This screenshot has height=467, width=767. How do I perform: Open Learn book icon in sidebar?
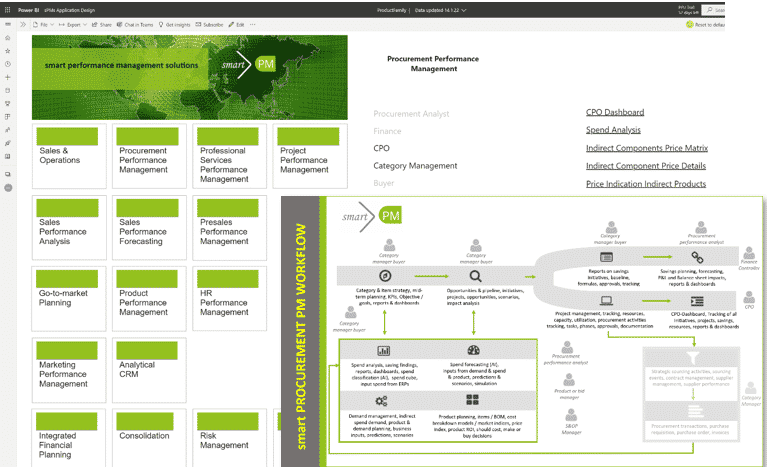pyautogui.click(x=8, y=156)
